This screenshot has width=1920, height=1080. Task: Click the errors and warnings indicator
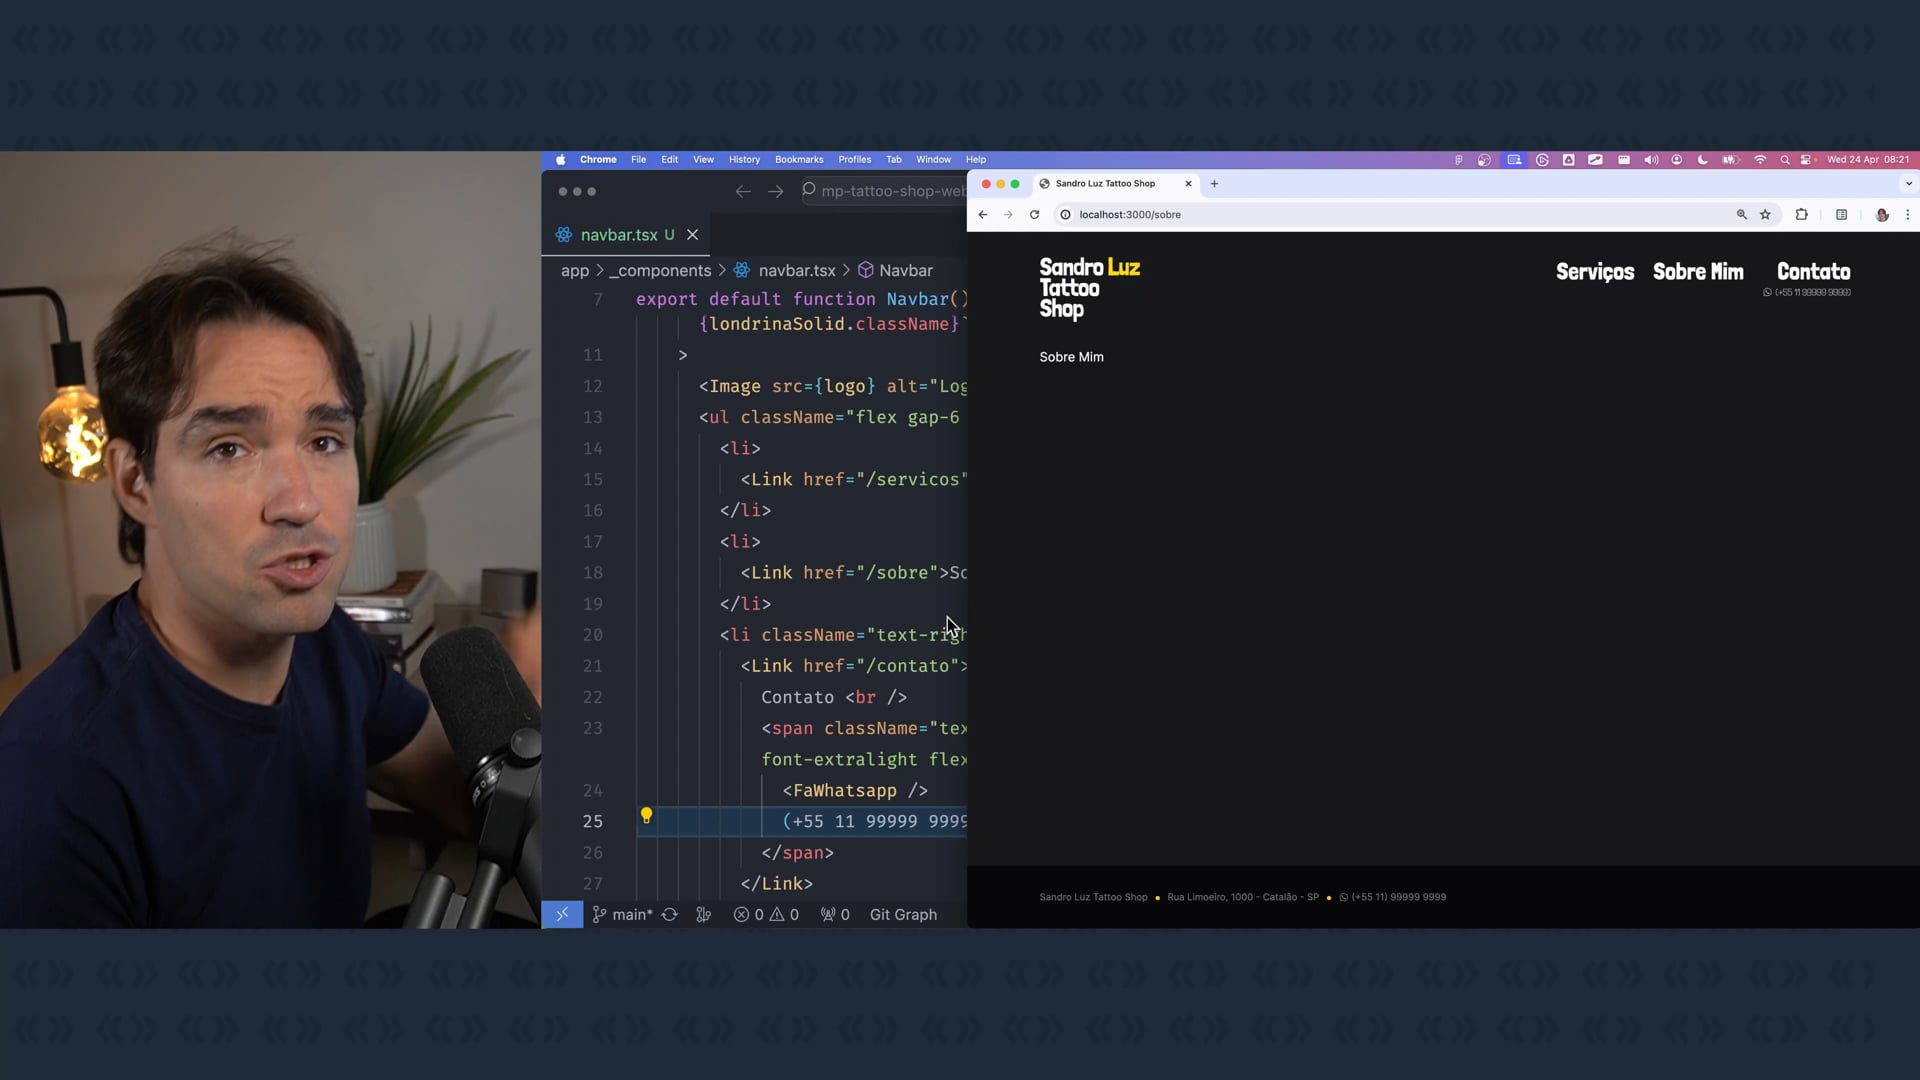[x=766, y=915]
